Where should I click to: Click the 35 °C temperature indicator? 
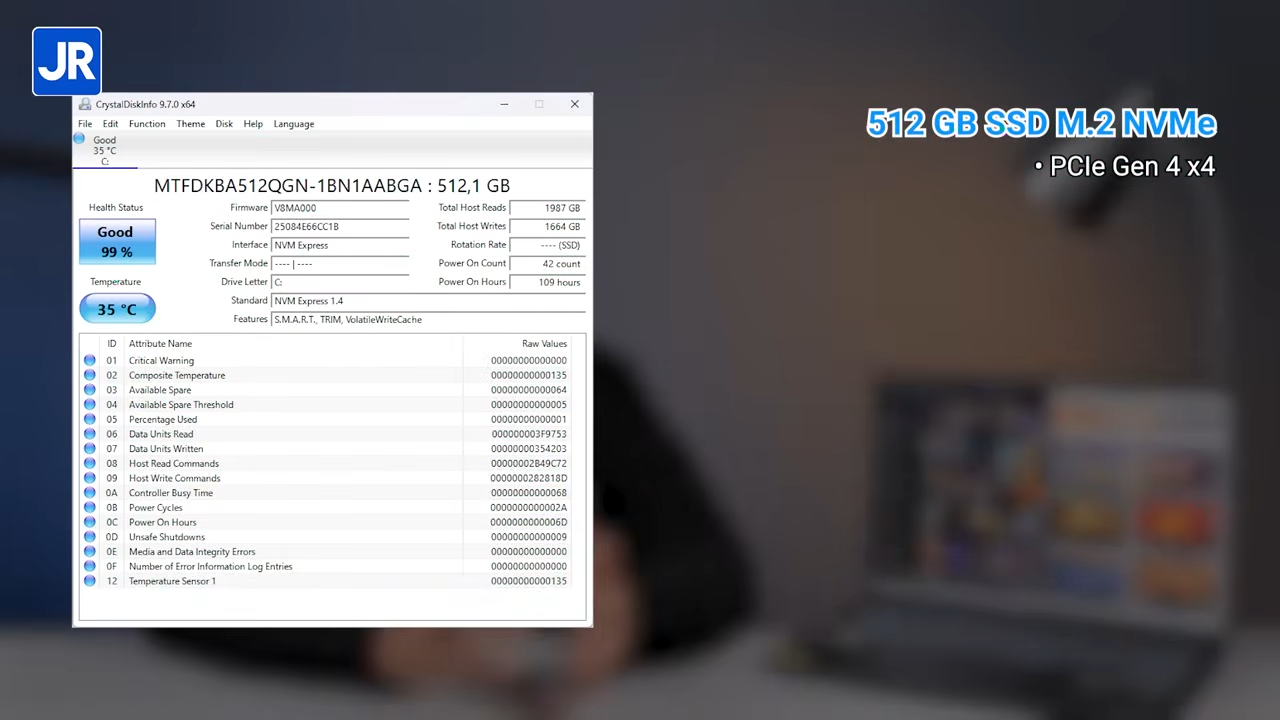click(116, 309)
